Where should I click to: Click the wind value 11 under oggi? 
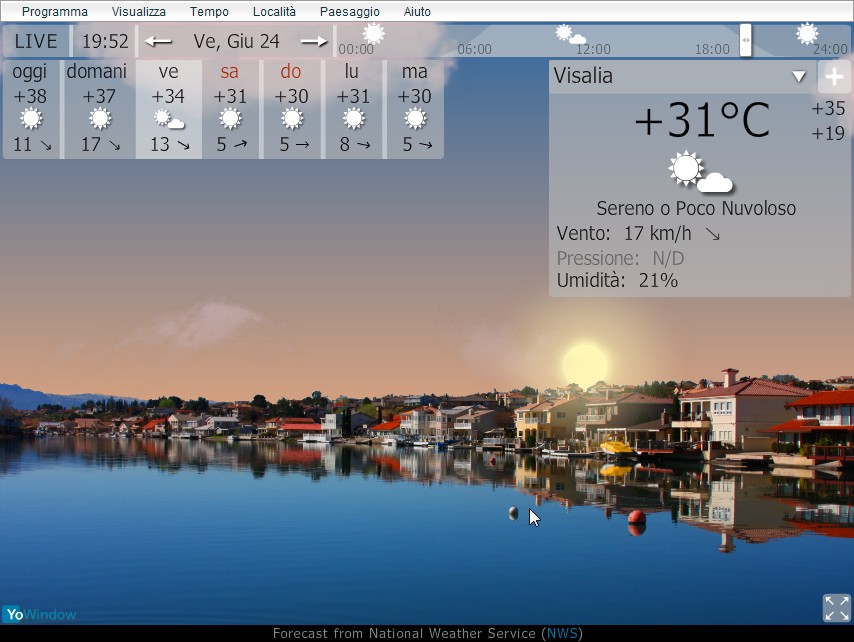(22, 144)
